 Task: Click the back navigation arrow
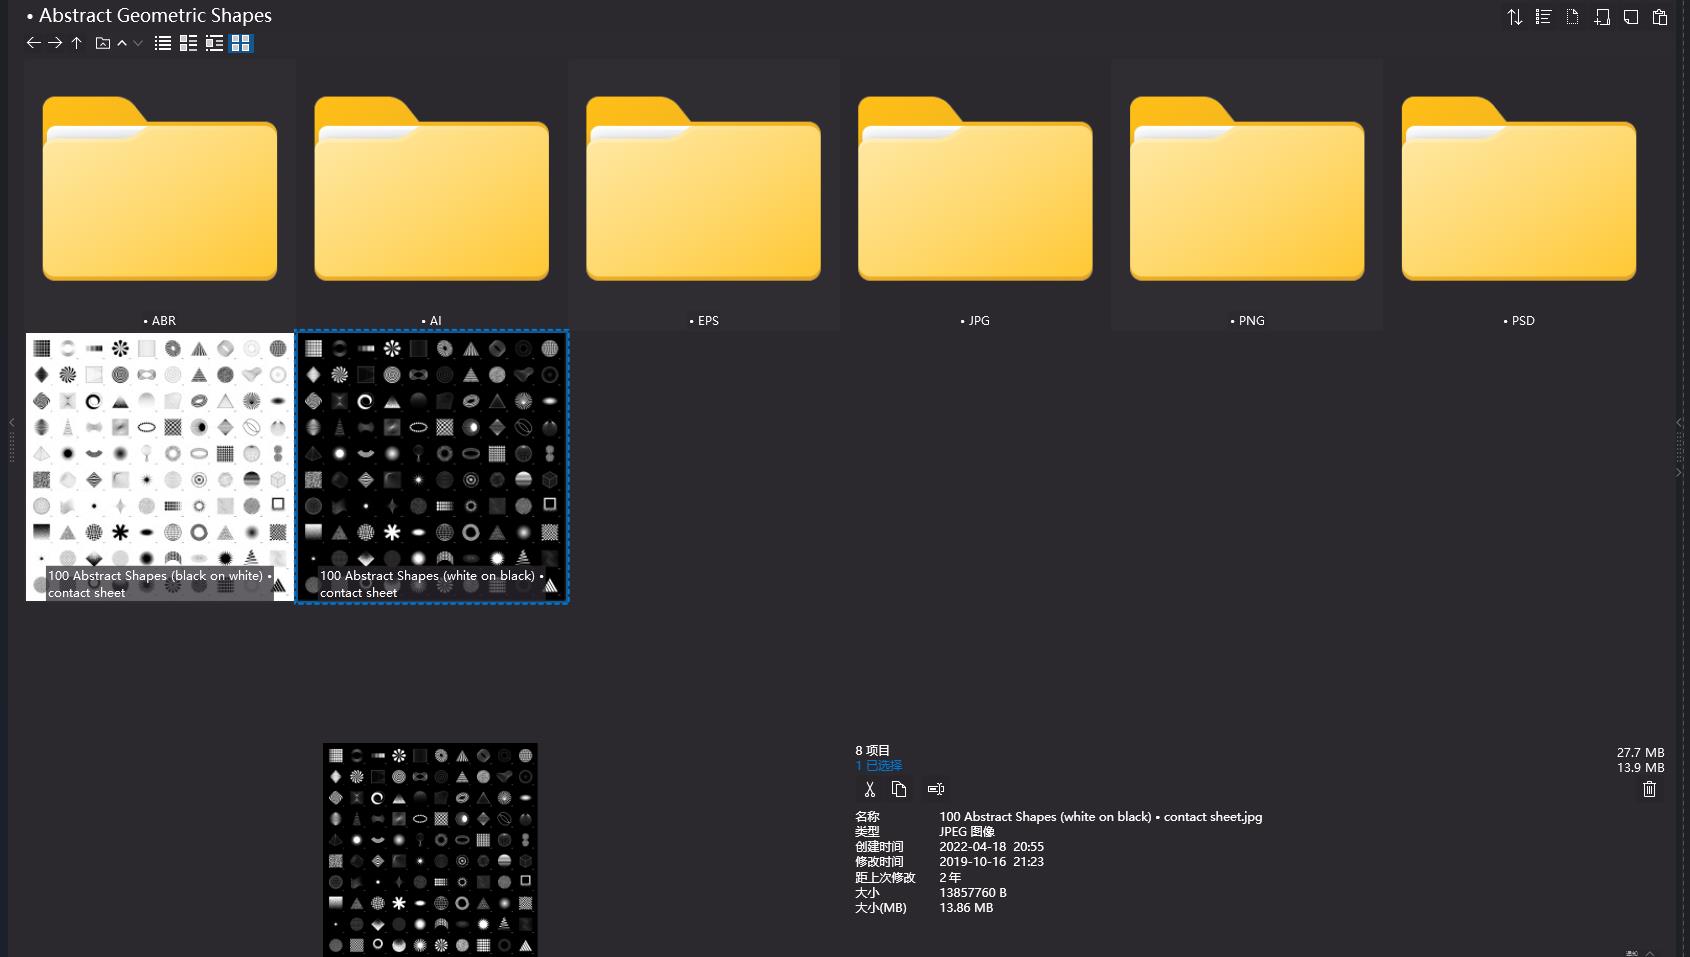(x=33, y=43)
